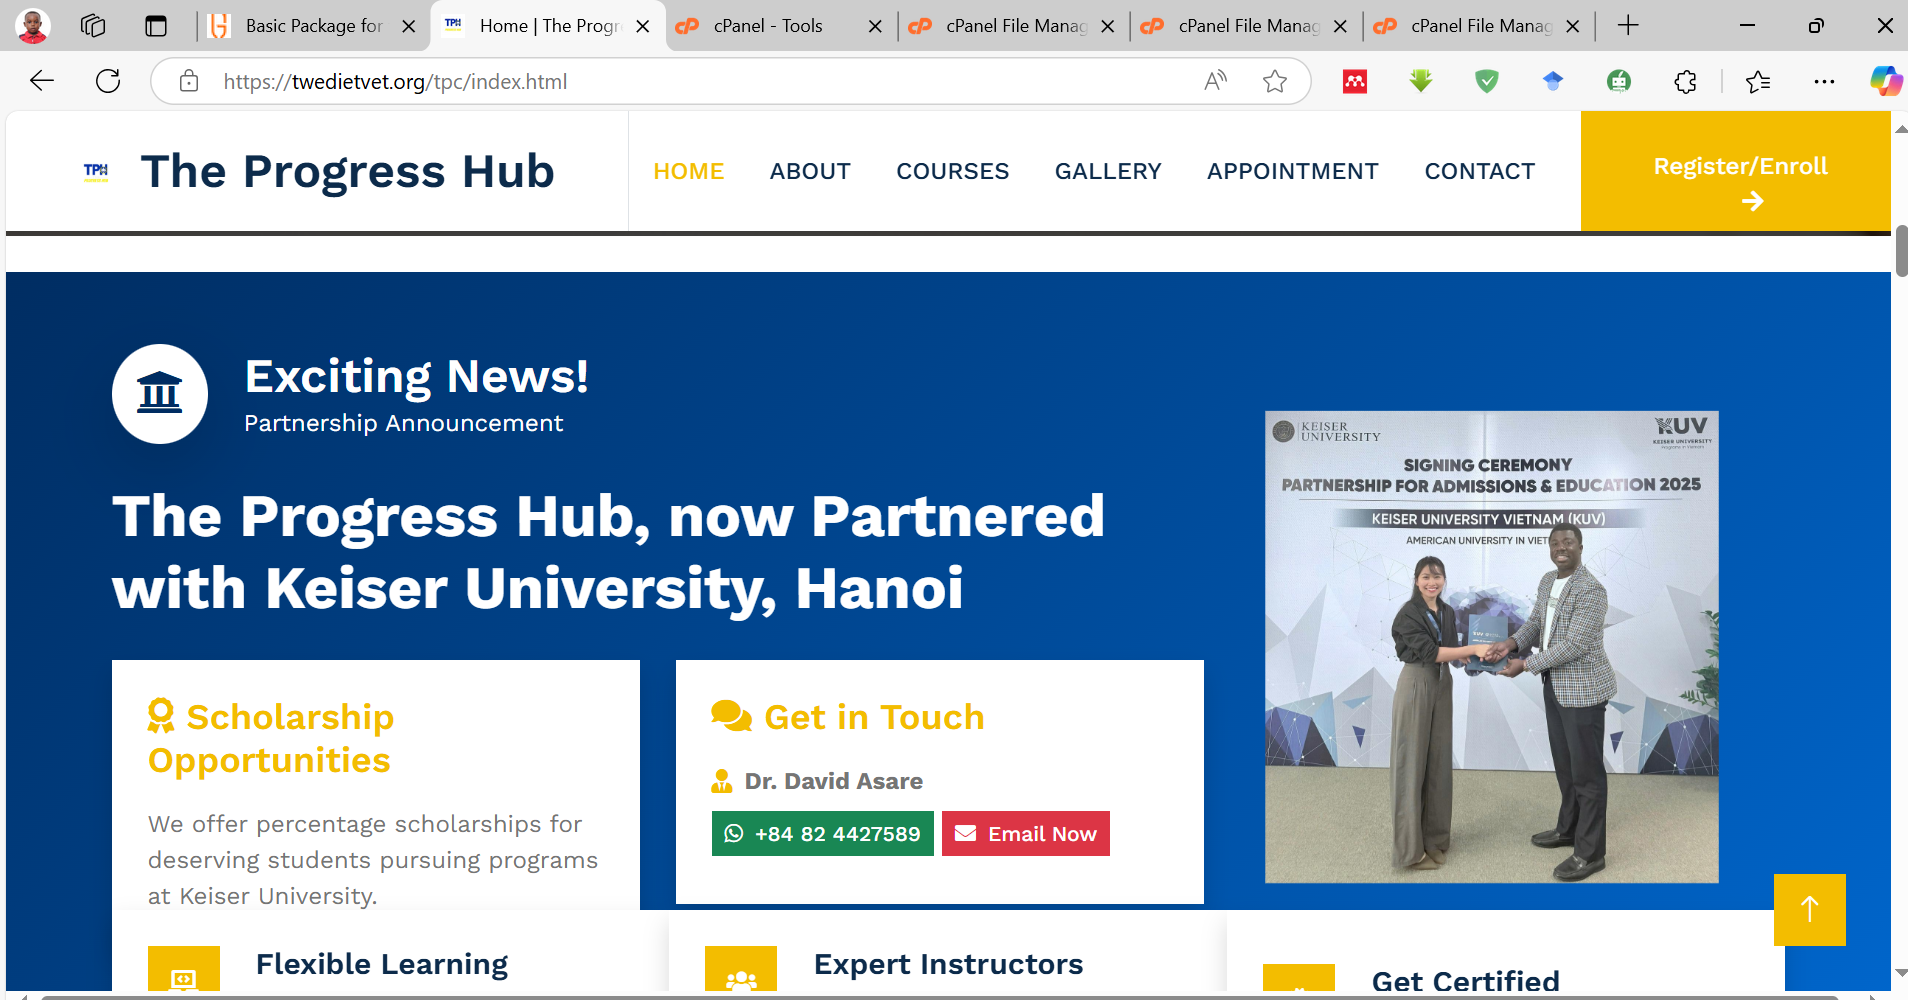Open a new browser tab

1628,26
